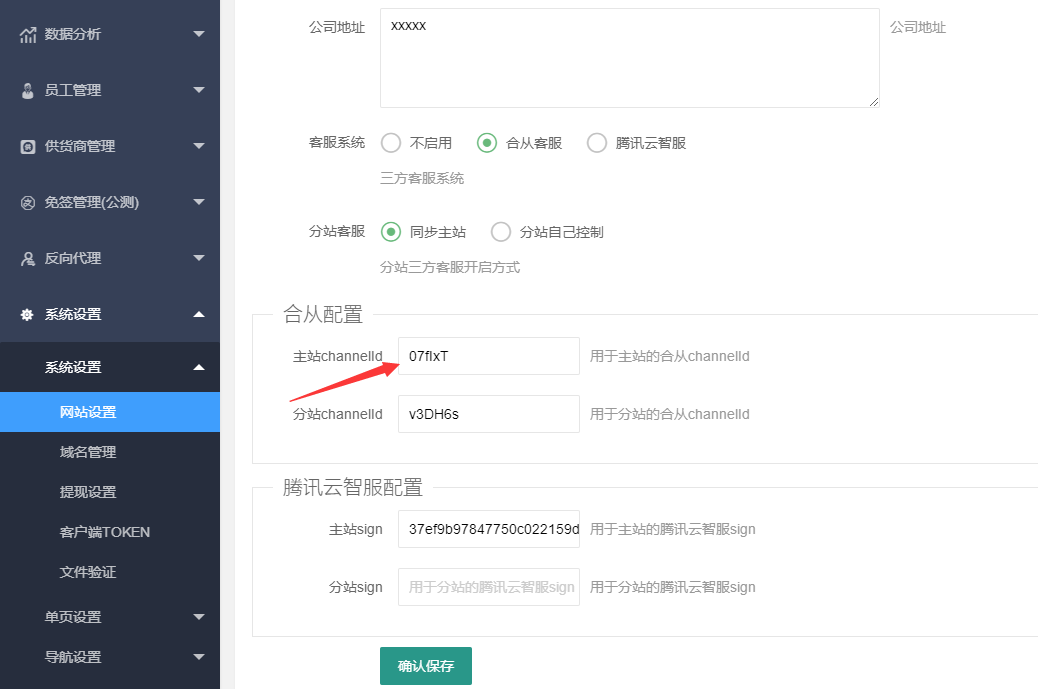Click the 用于主站的合从channelId hint
The image size is (1038, 689).
tap(669, 356)
